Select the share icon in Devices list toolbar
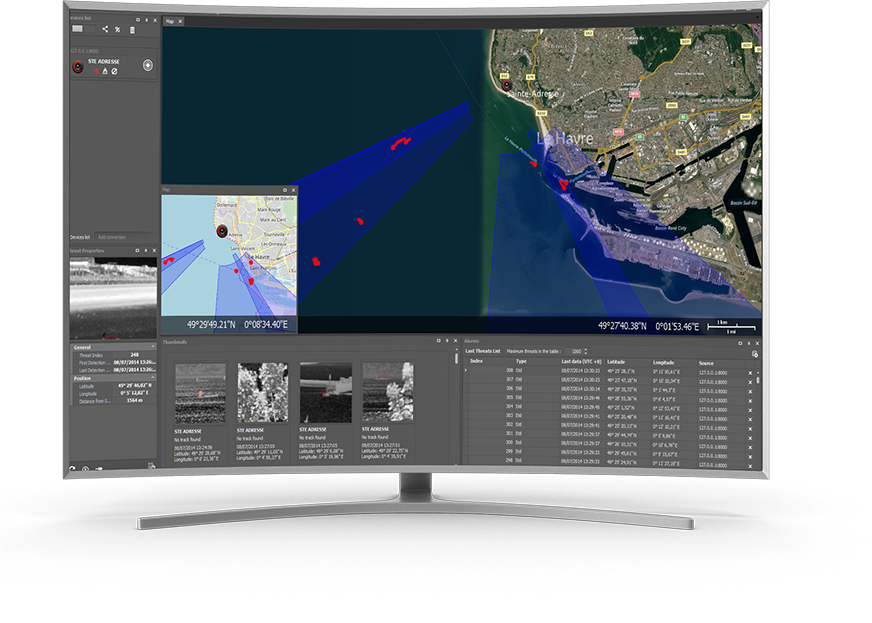Viewport: 872px width, 623px height. pyautogui.click(x=106, y=30)
